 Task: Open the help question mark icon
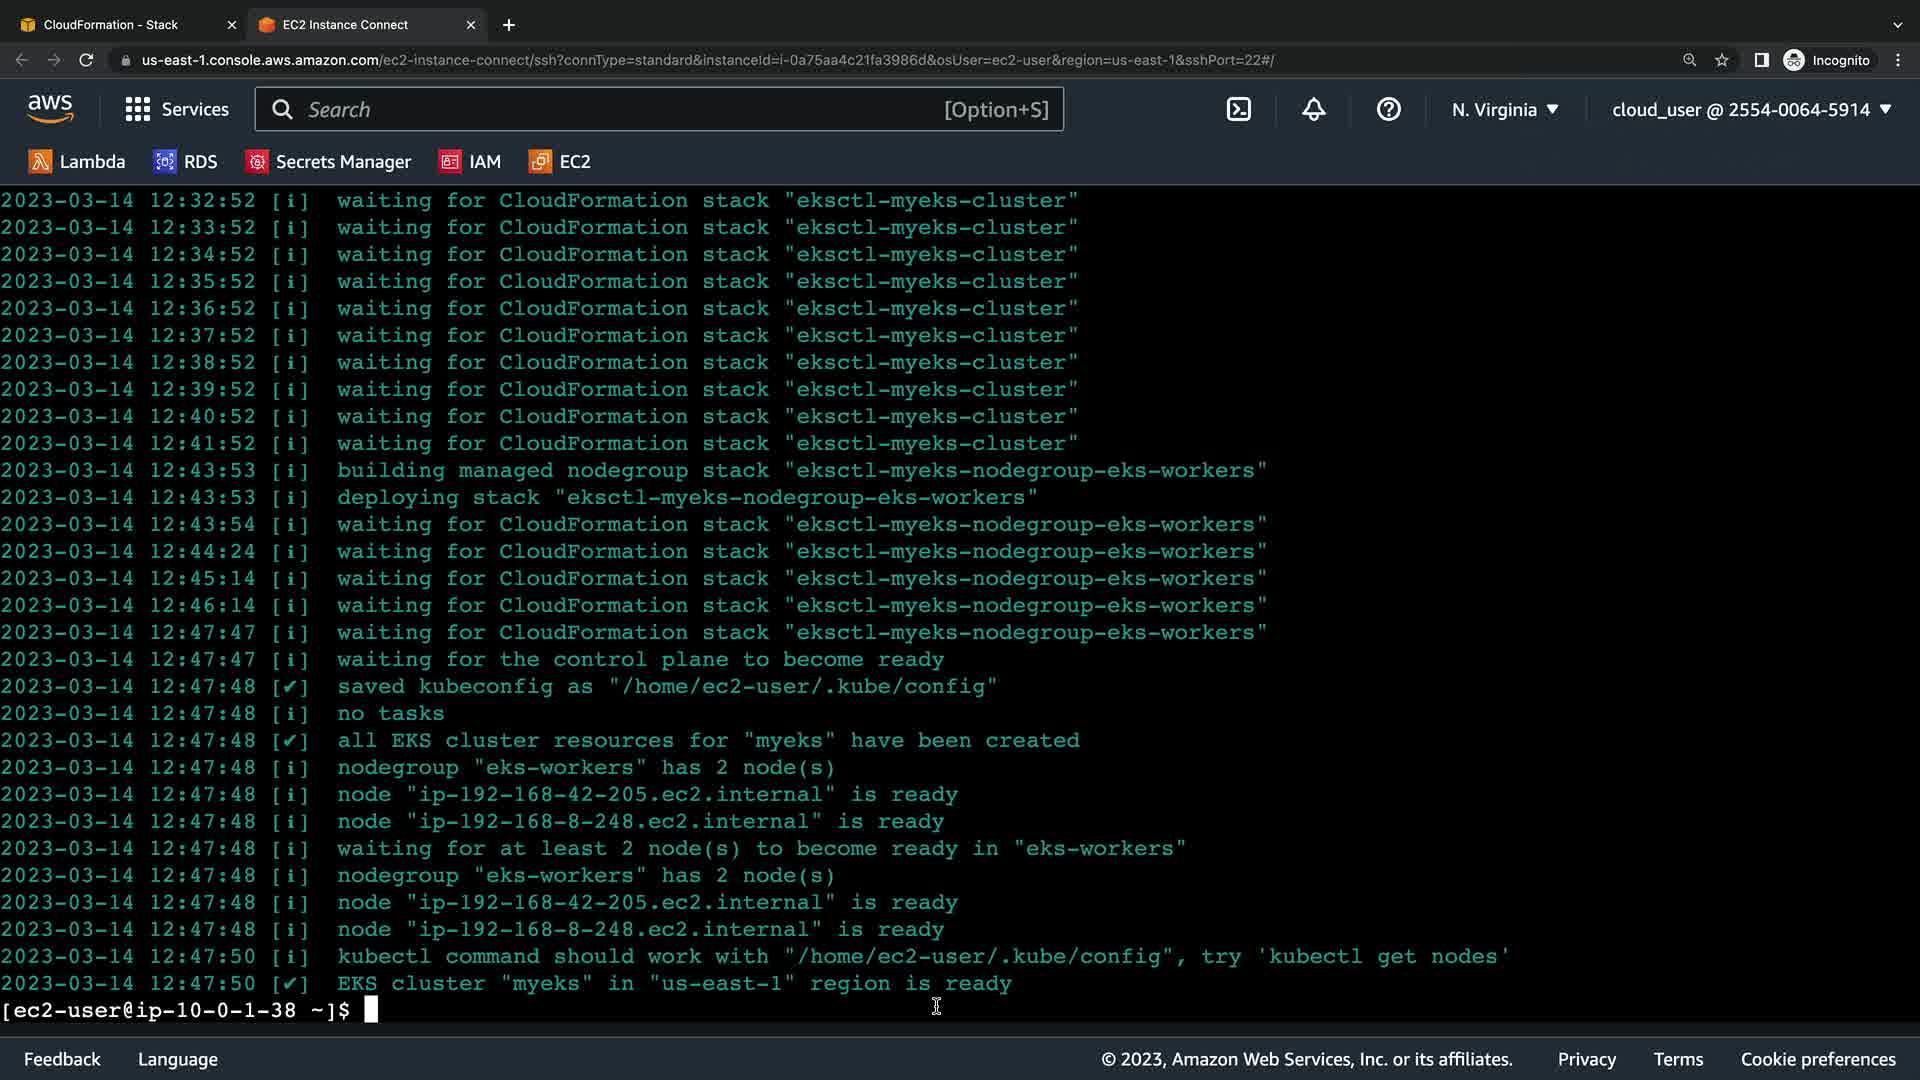1388,109
